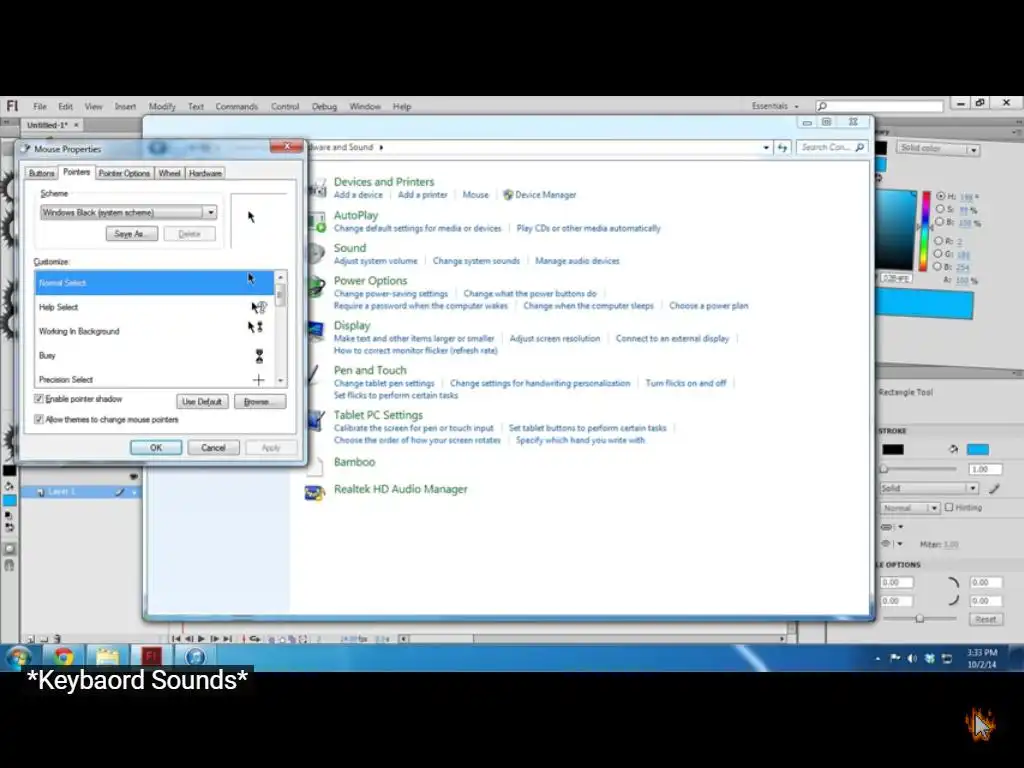Switch to the Hardware tab in Mouse Properties

(x=205, y=173)
